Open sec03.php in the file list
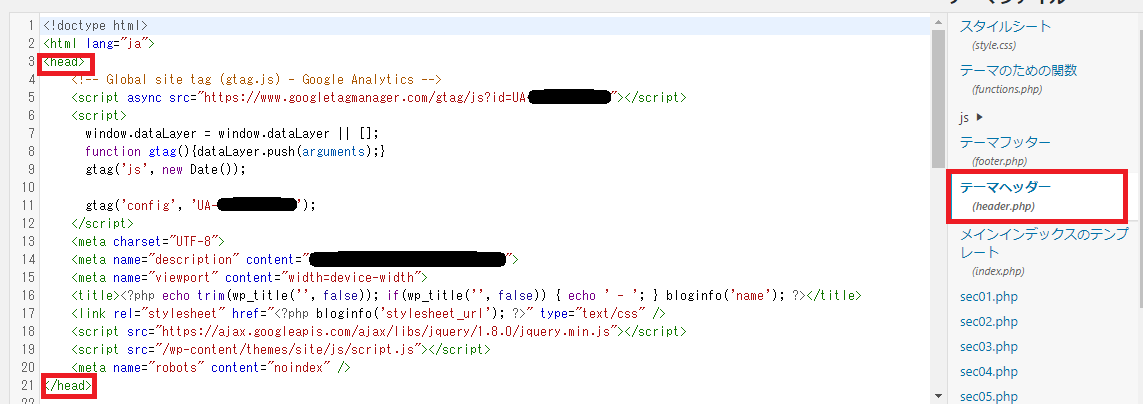Image resolution: width=1143 pixels, height=404 pixels. point(989,346)
